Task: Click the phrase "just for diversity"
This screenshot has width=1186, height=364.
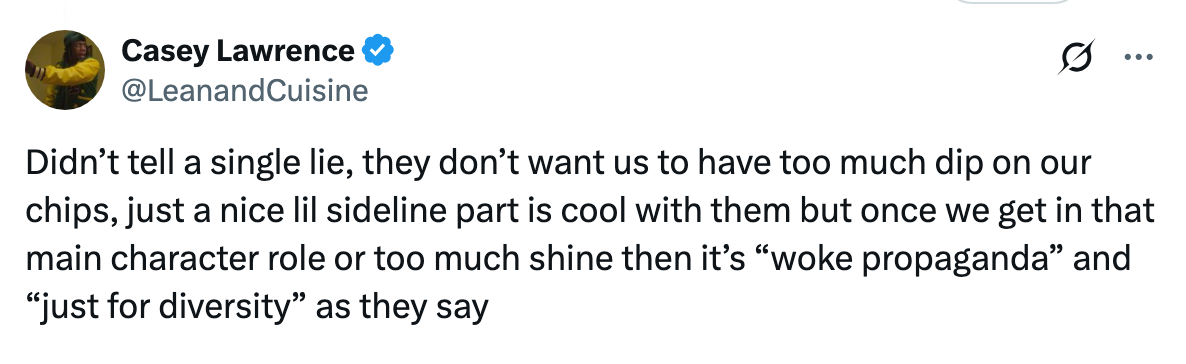Action: 165,307
